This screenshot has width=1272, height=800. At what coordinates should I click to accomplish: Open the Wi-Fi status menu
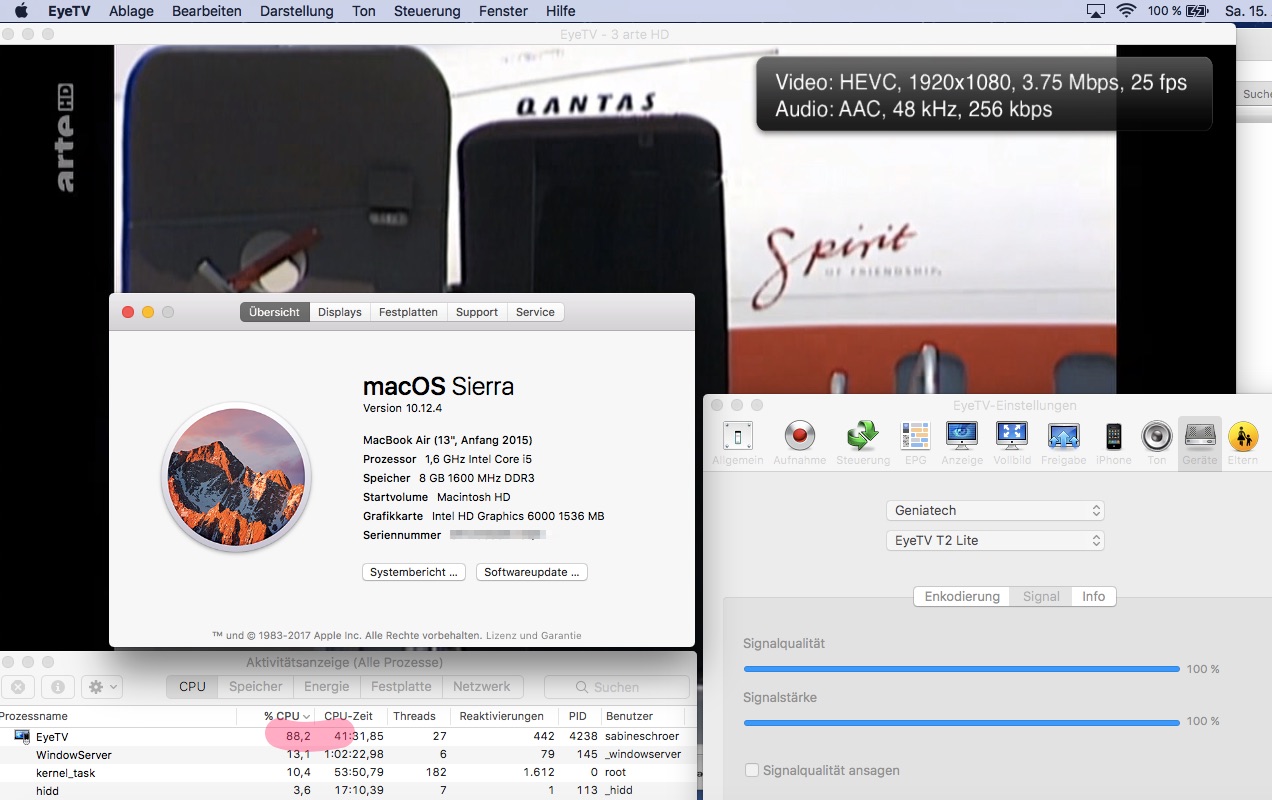pos(1127,11)
